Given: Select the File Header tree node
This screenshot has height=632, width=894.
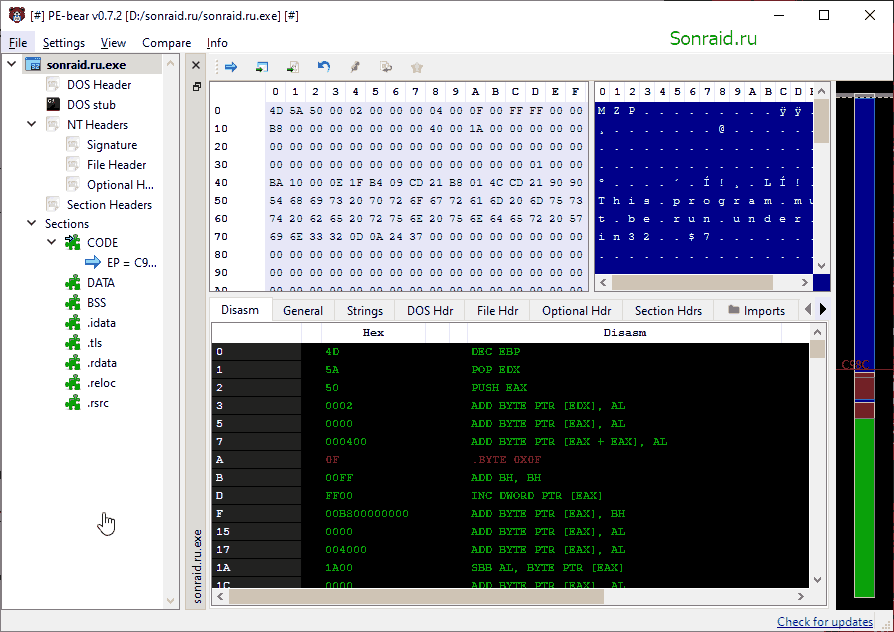Looking at the screenshot, I should tap(116, 165).
